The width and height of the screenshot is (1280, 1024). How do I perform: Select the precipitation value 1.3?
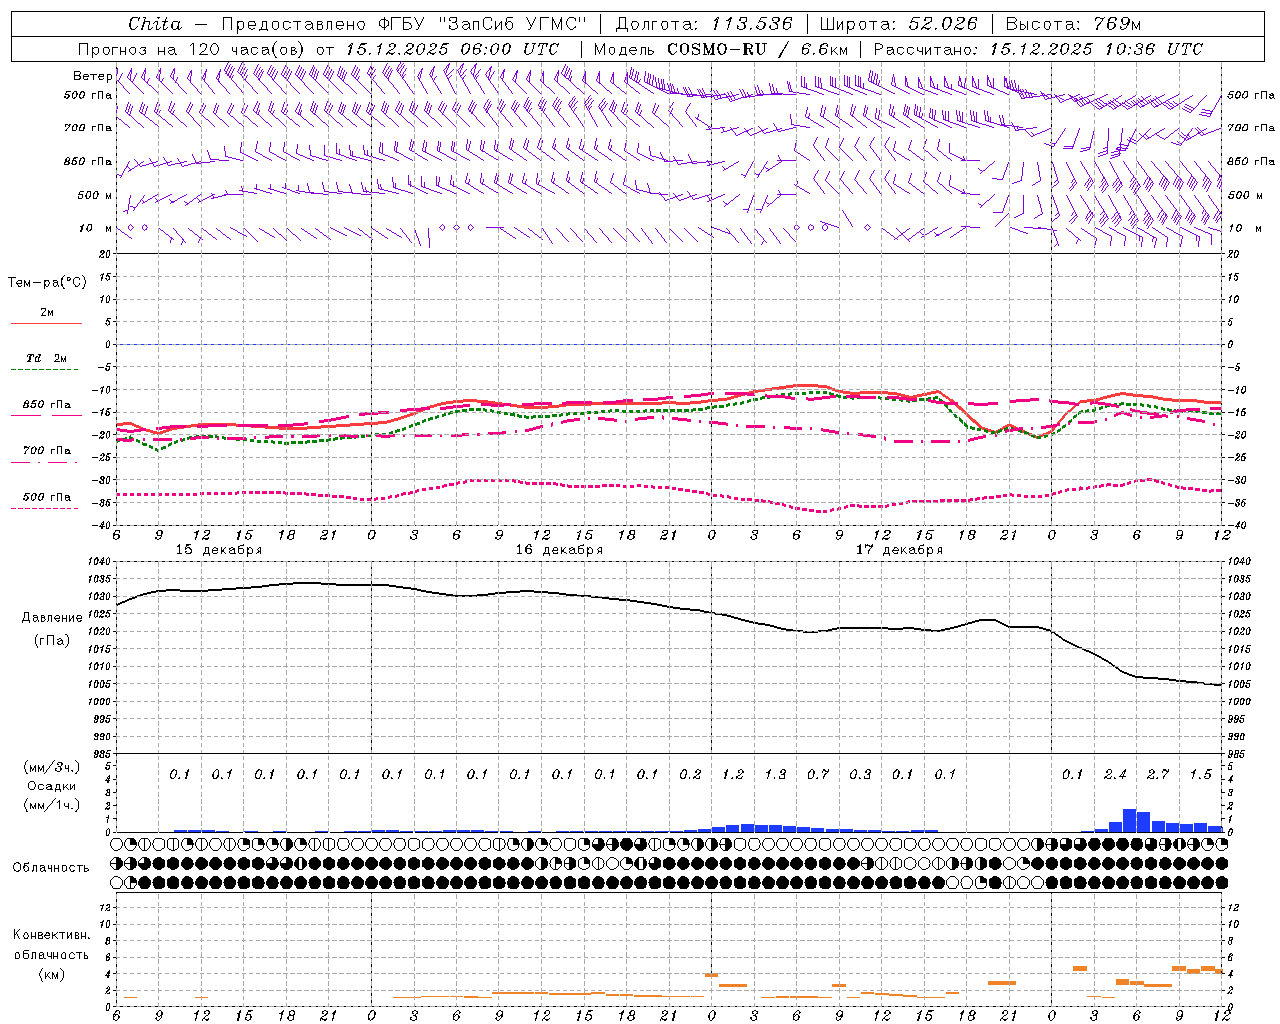[775, 775]
